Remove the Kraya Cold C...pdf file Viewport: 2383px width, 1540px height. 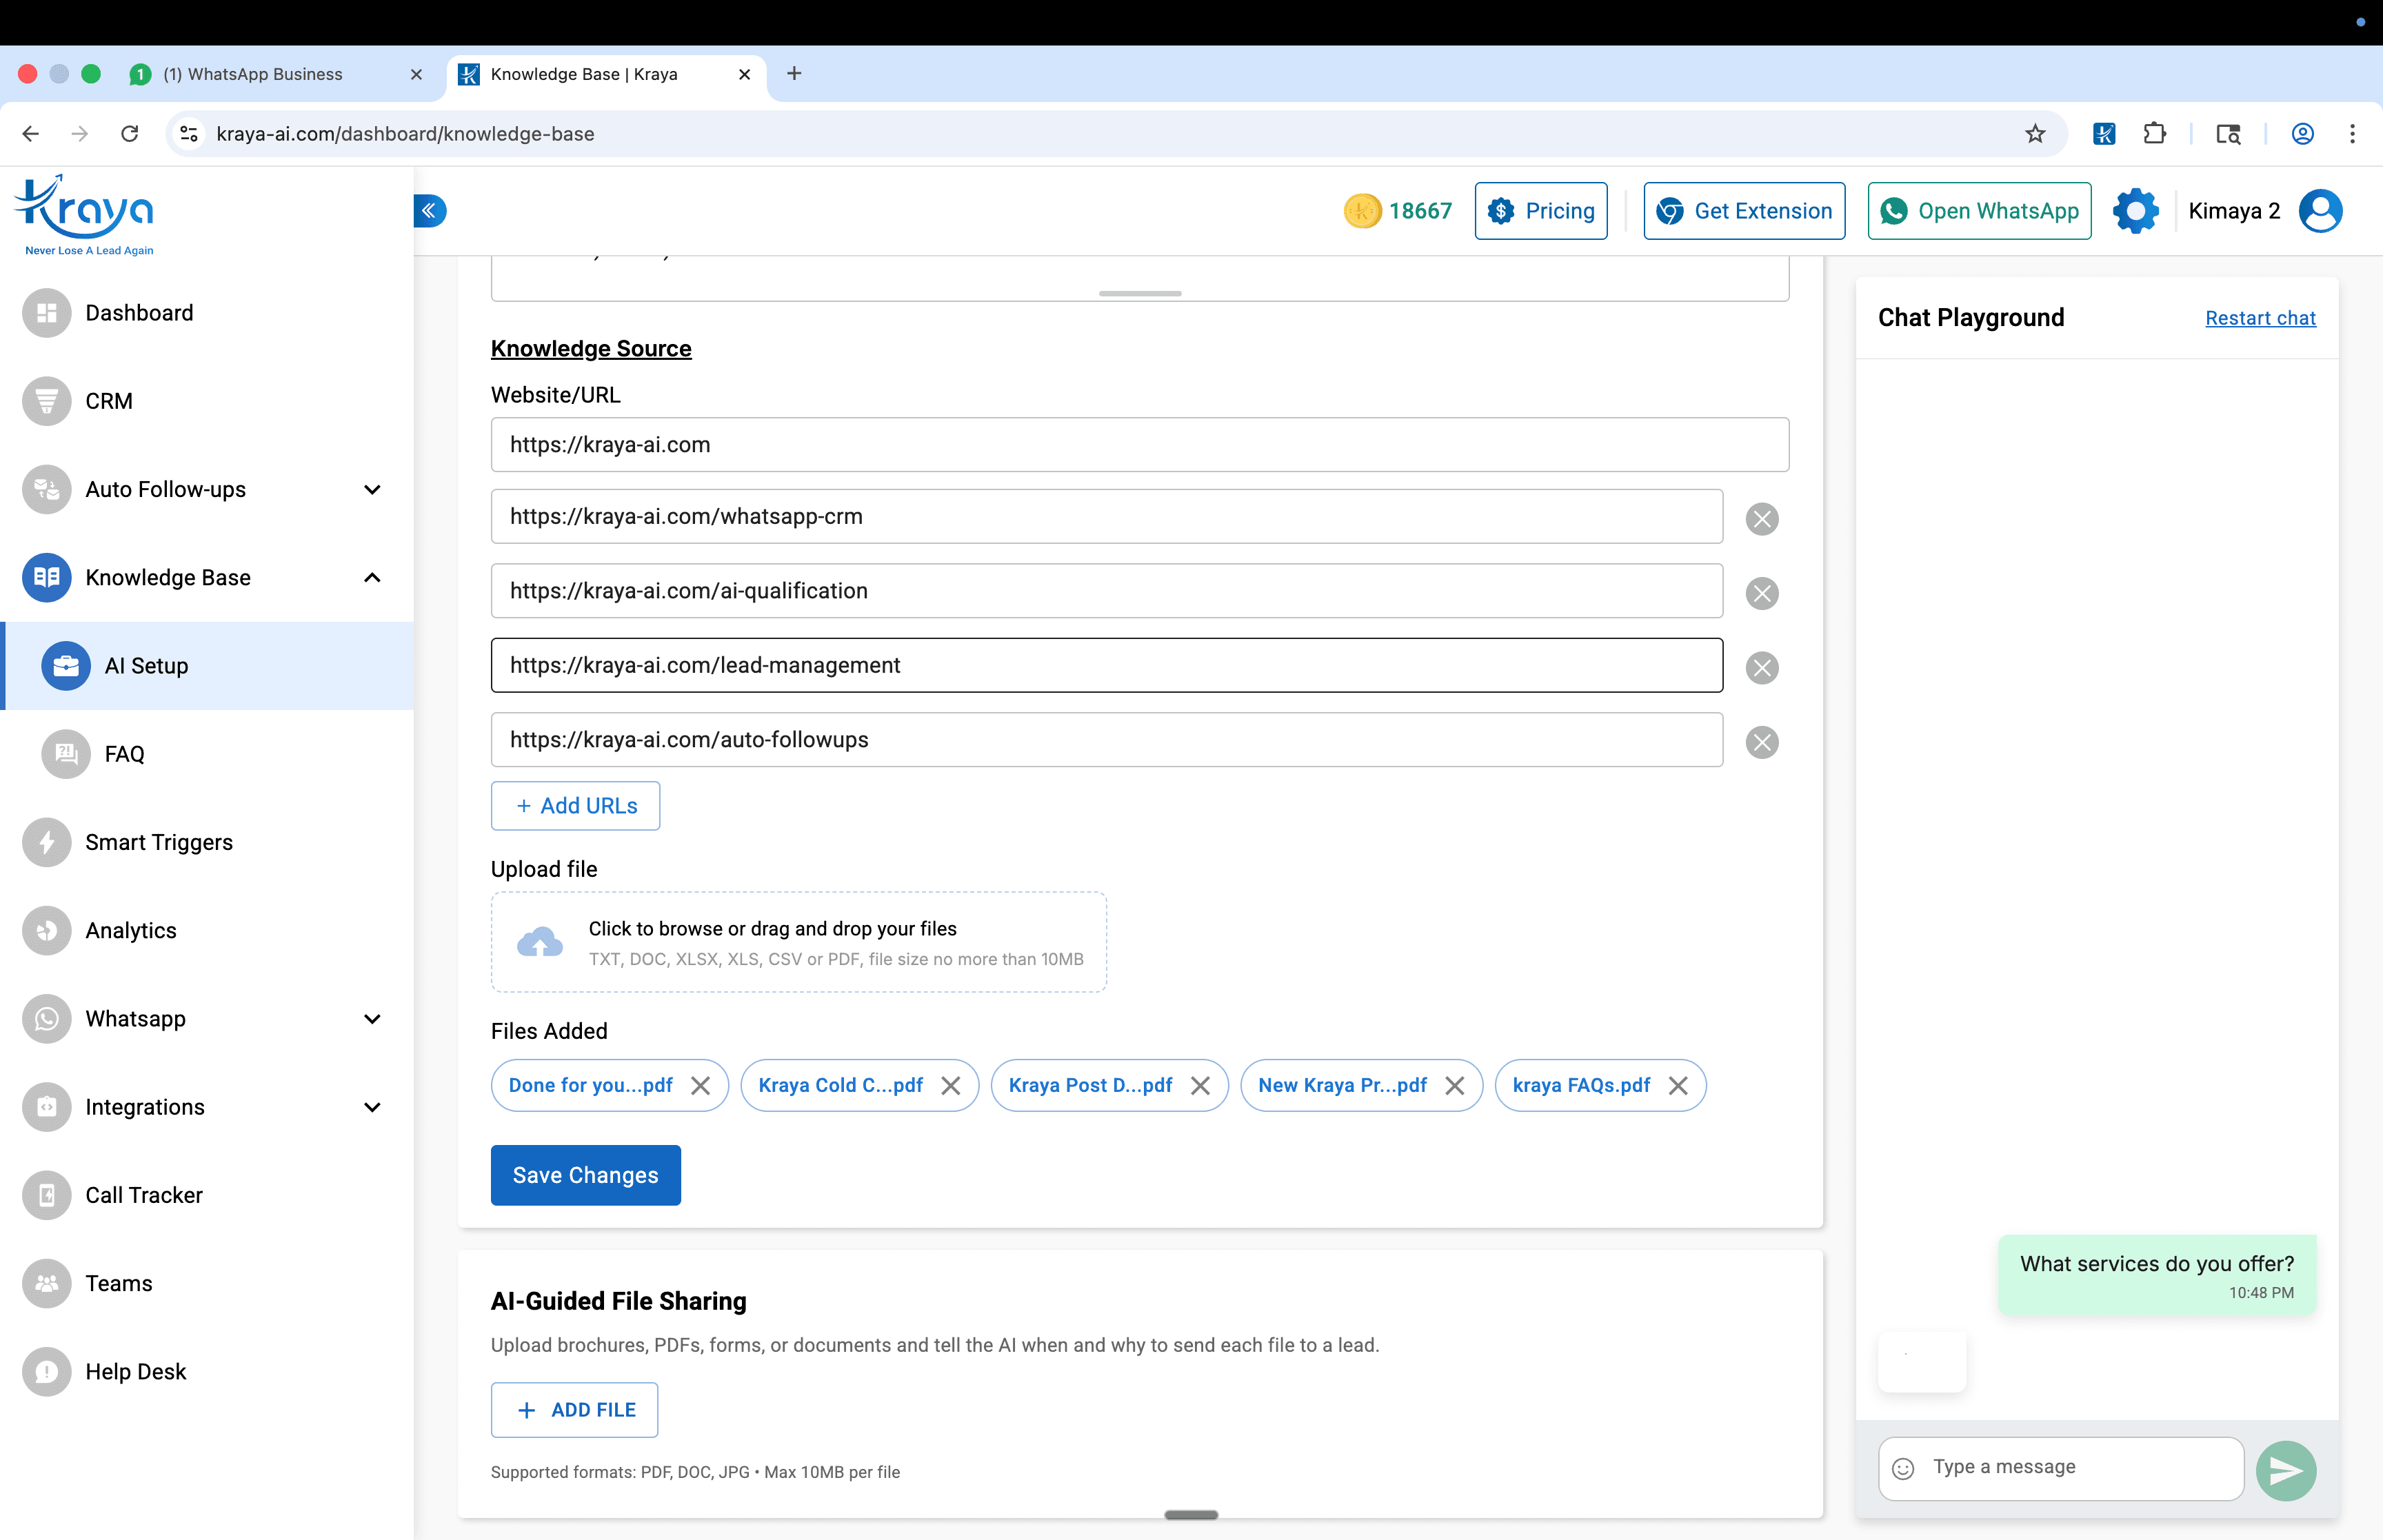[951, 1085]
